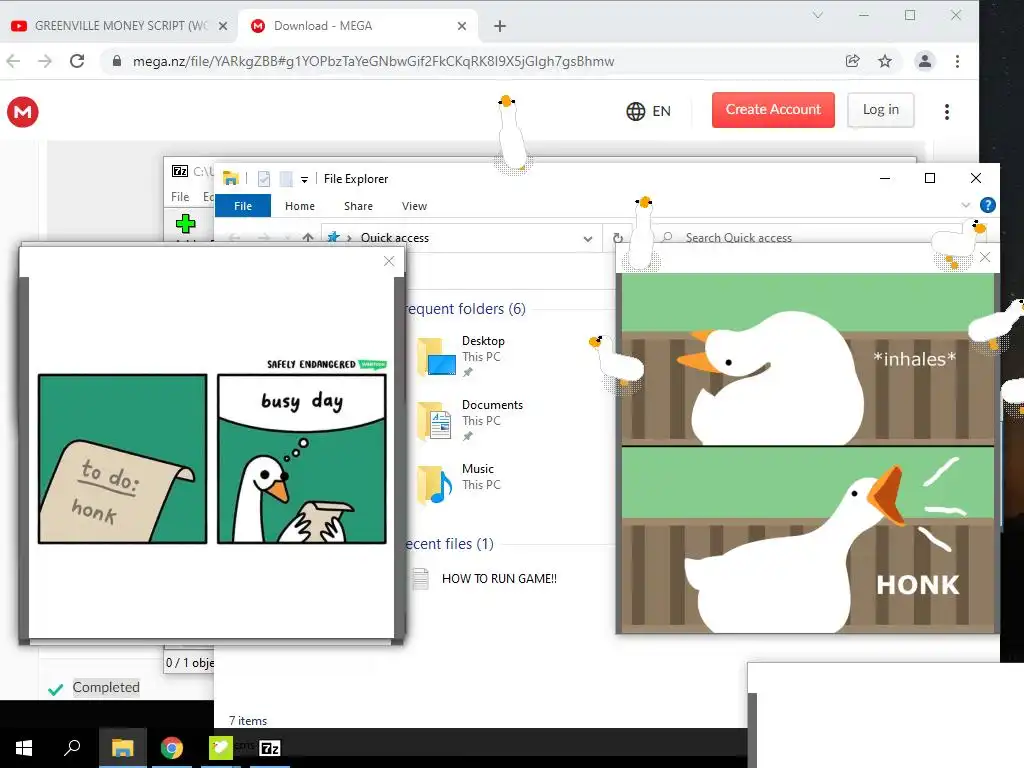The image size is (1024, 768).
Task: Open MEGA page kebab menu
Action: [946, 112]
